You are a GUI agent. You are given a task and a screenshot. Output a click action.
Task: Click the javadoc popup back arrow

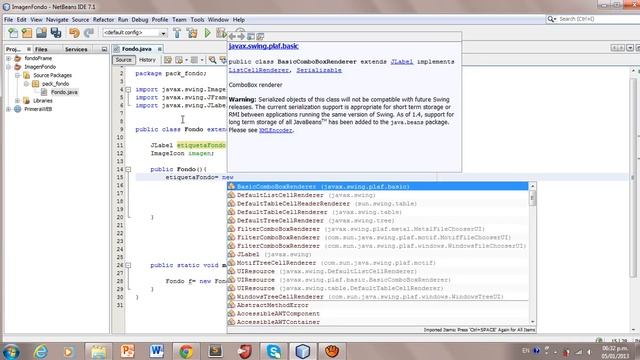click(232, 36)
